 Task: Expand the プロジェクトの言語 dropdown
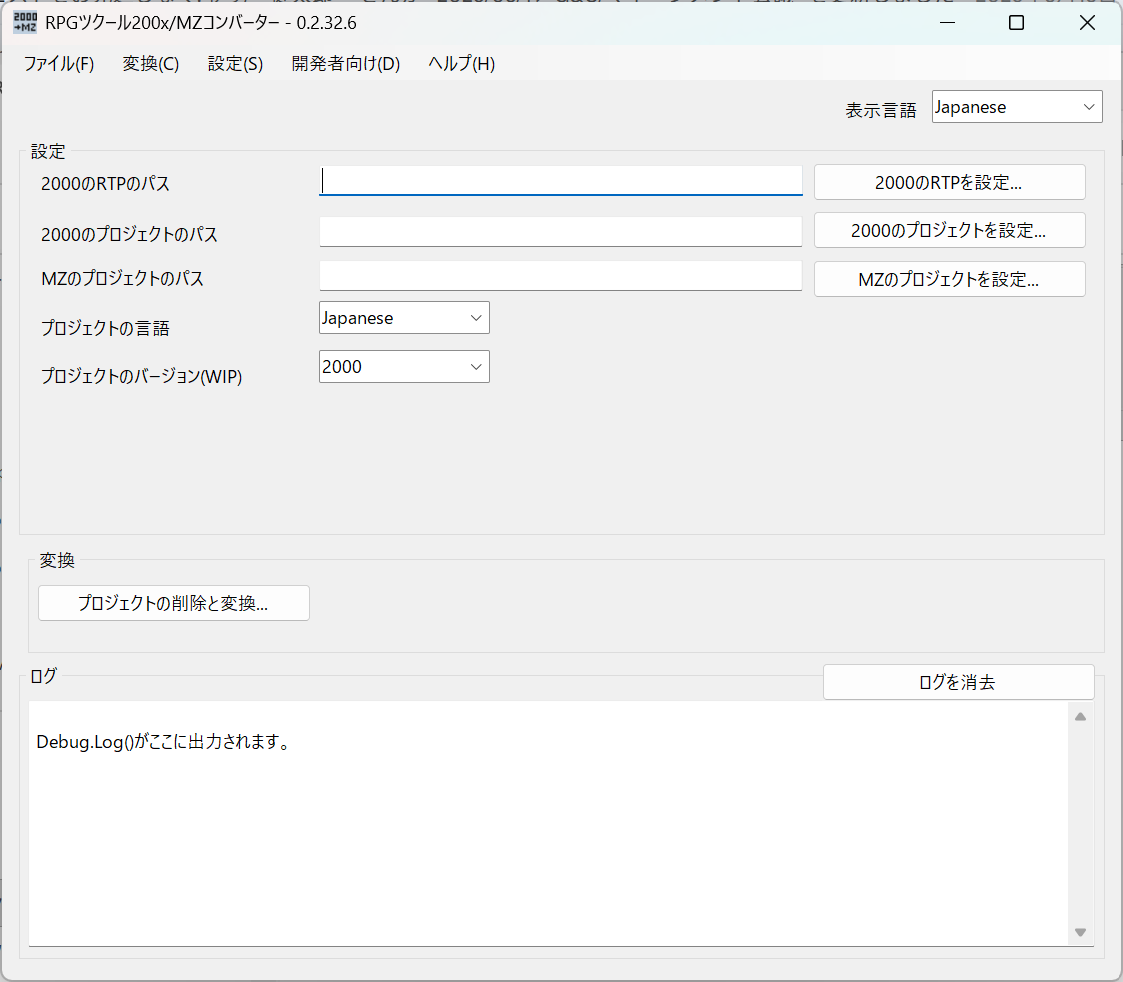click(x=404, y=317)
